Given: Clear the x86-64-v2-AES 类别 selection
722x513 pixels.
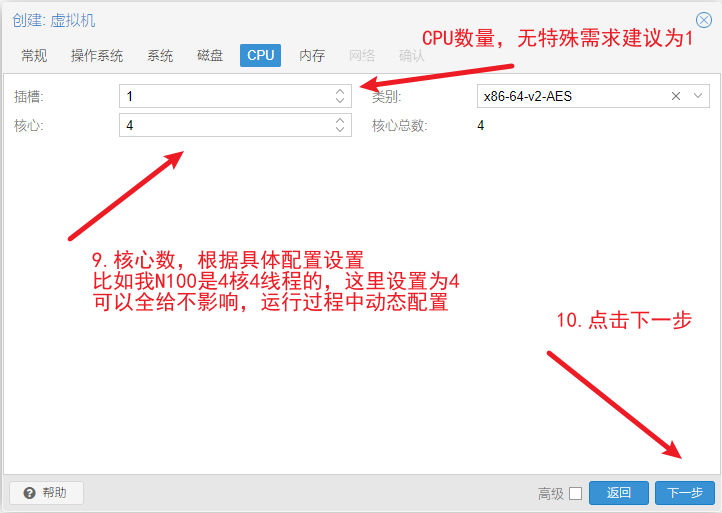Looking at the screenshot, I should coord(676,96).
